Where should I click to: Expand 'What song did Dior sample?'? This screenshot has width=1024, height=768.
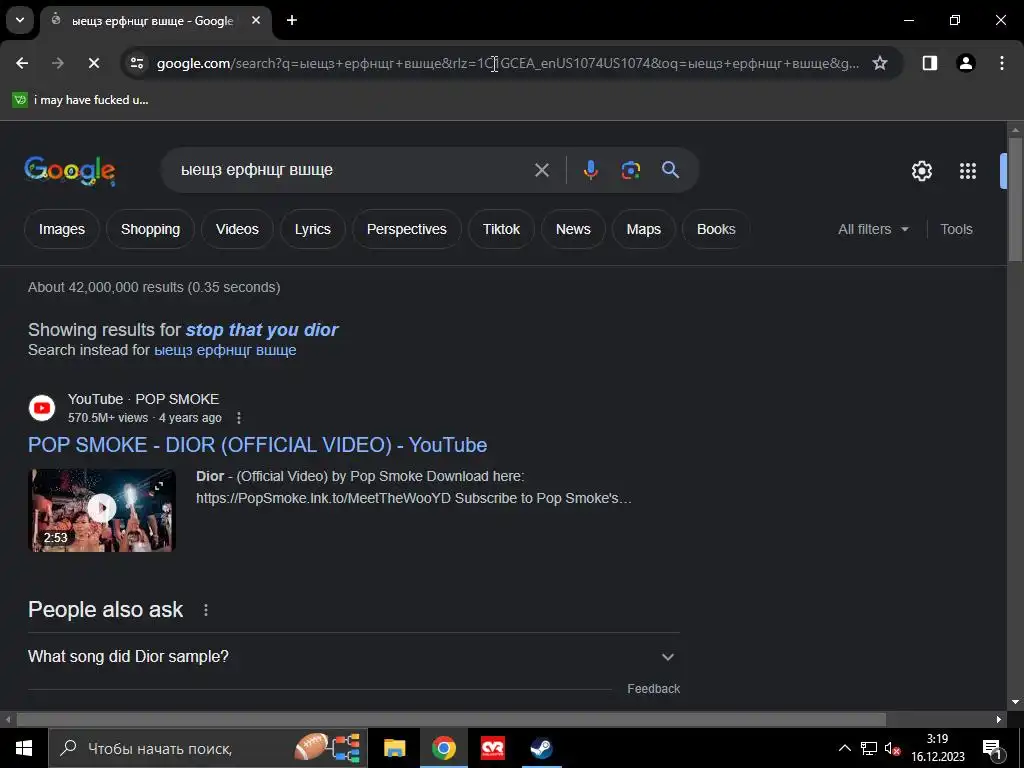353,656
